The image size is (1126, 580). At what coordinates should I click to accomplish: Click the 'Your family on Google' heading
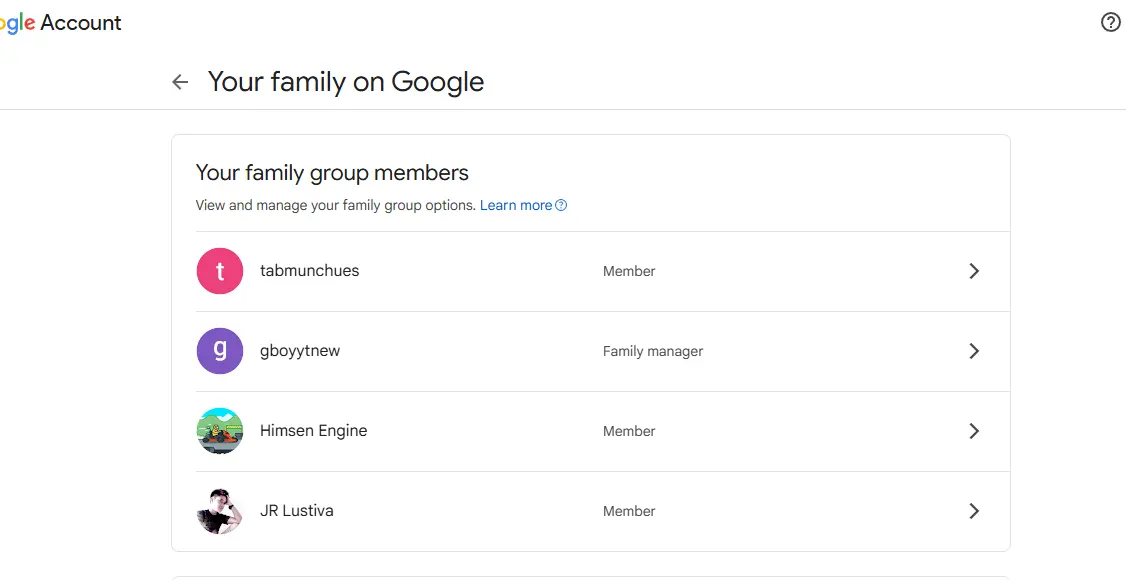(346, 82)
